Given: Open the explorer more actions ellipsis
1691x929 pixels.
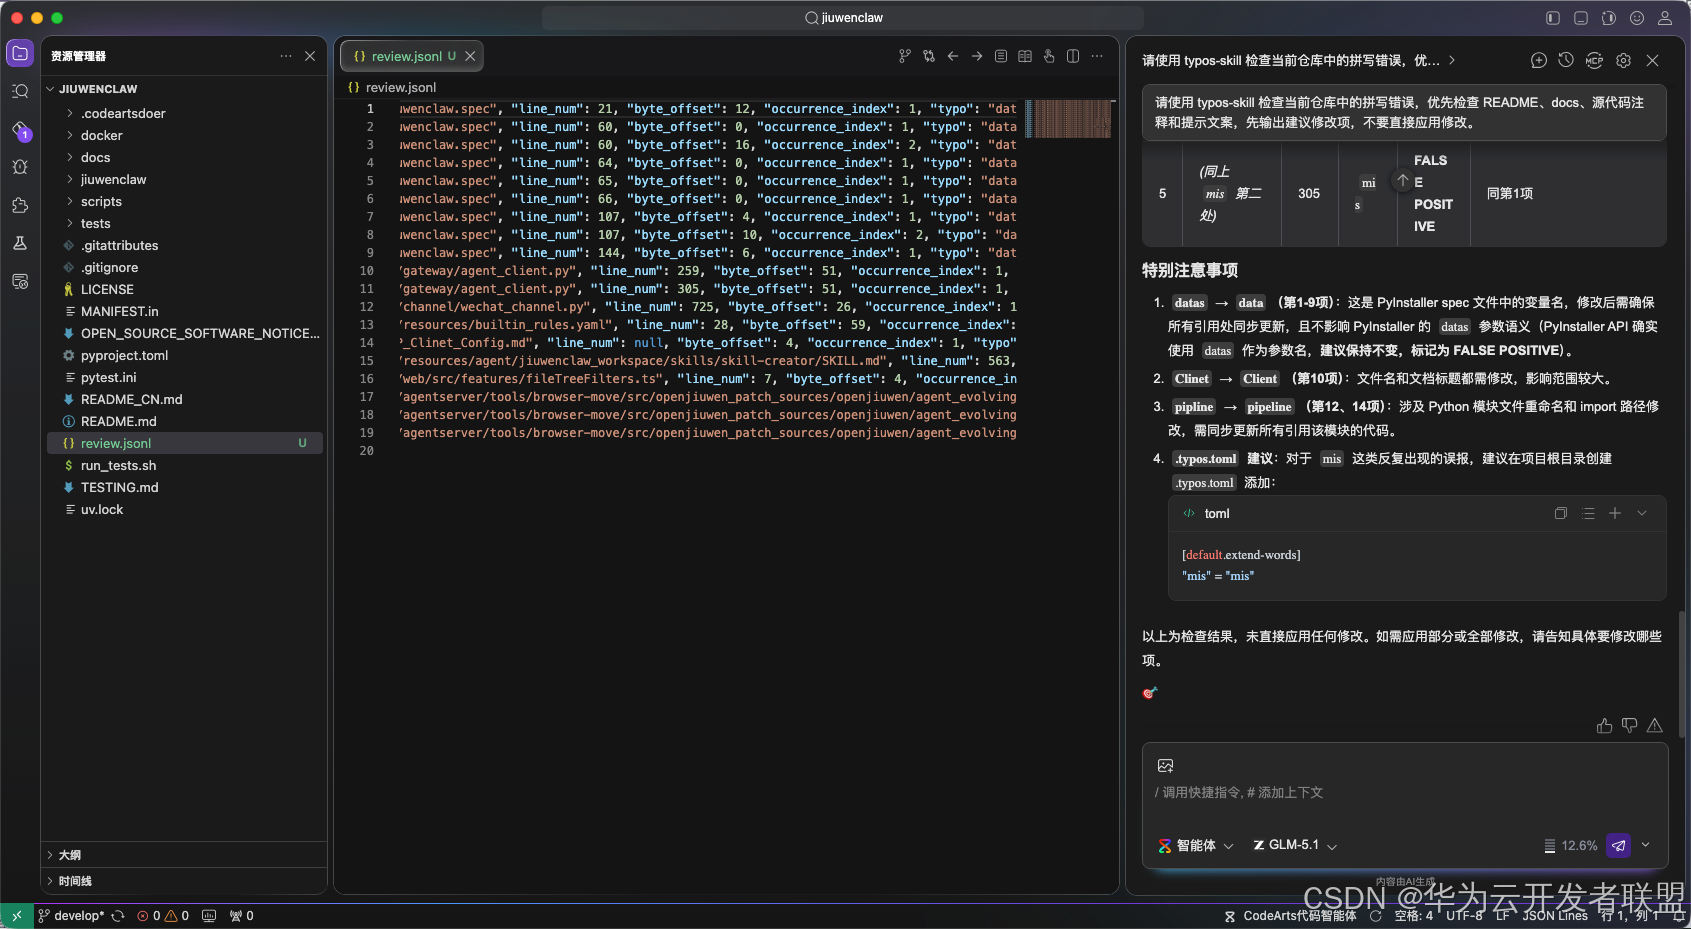Looking at the screenshot, I should (286, 56).
